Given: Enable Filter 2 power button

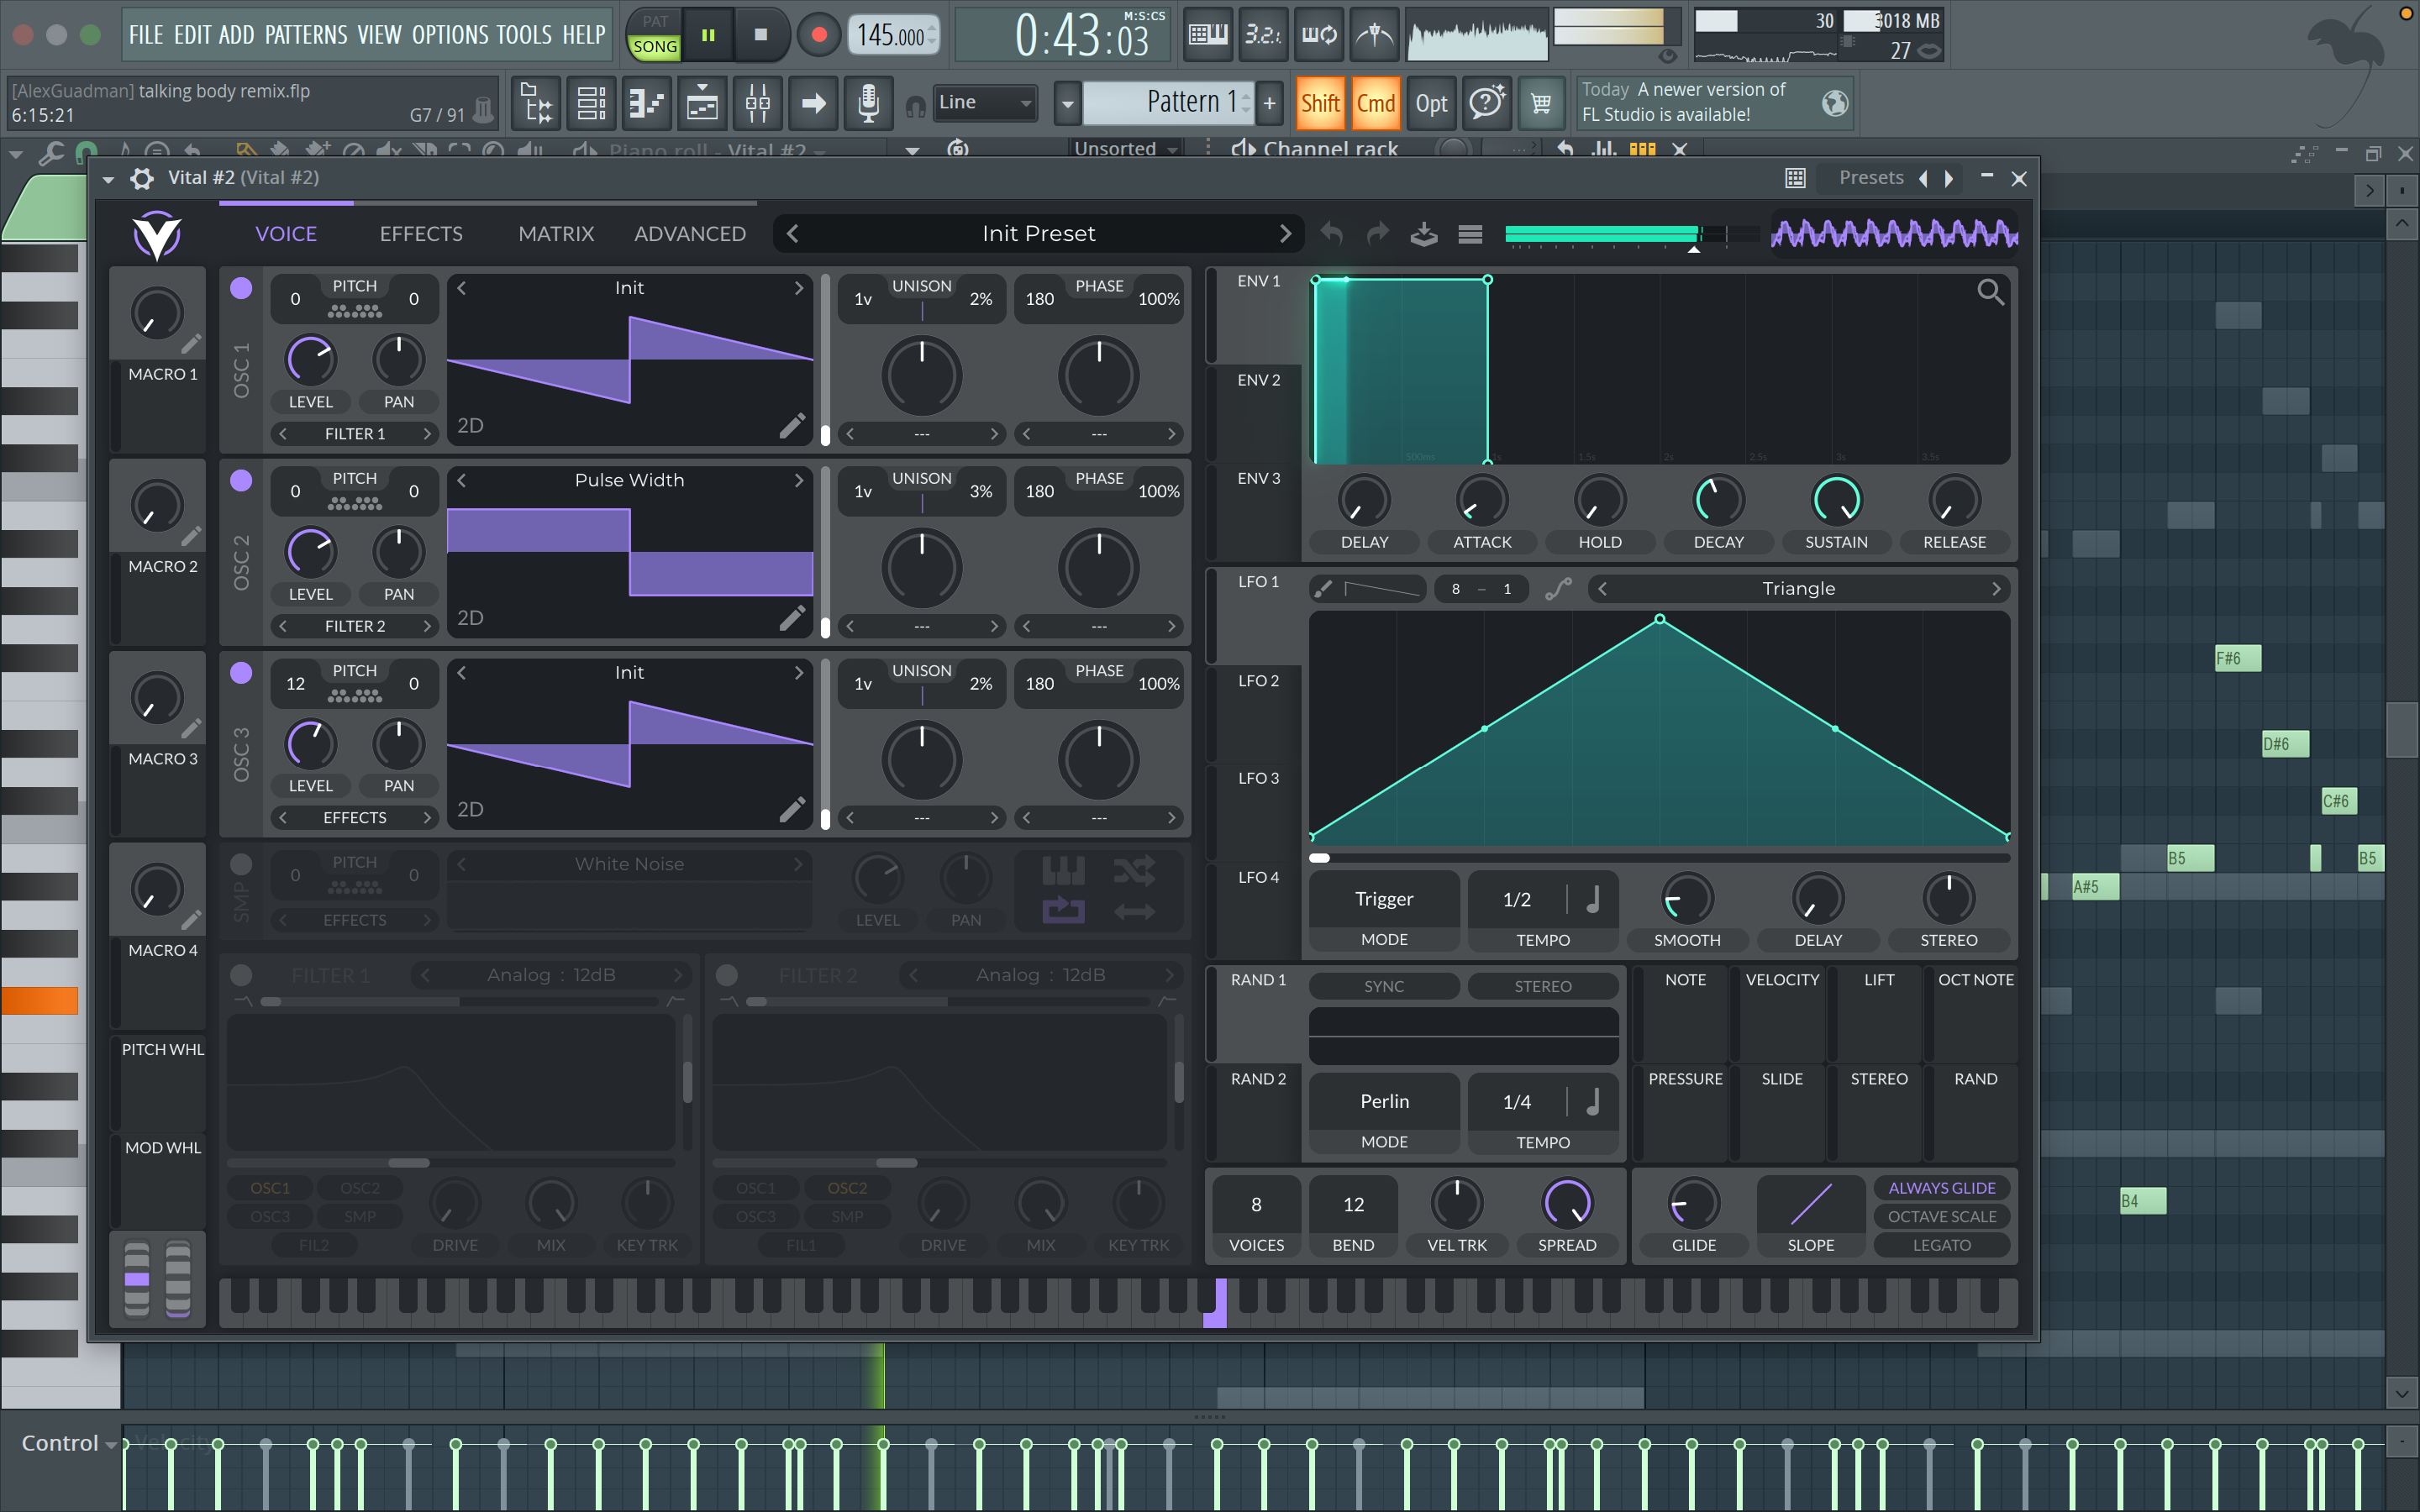Looking at the screenshot, I should [x=727, y=975].
